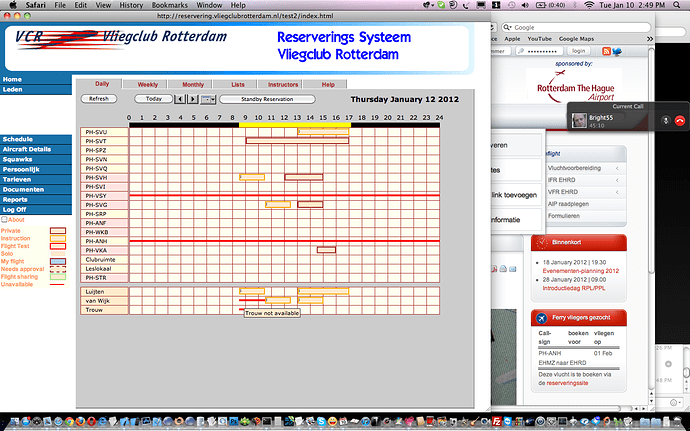The width and height of the screenshot is (690, 431).
Task: Click Log Off in the sidebar
Action: pos(36,210)
